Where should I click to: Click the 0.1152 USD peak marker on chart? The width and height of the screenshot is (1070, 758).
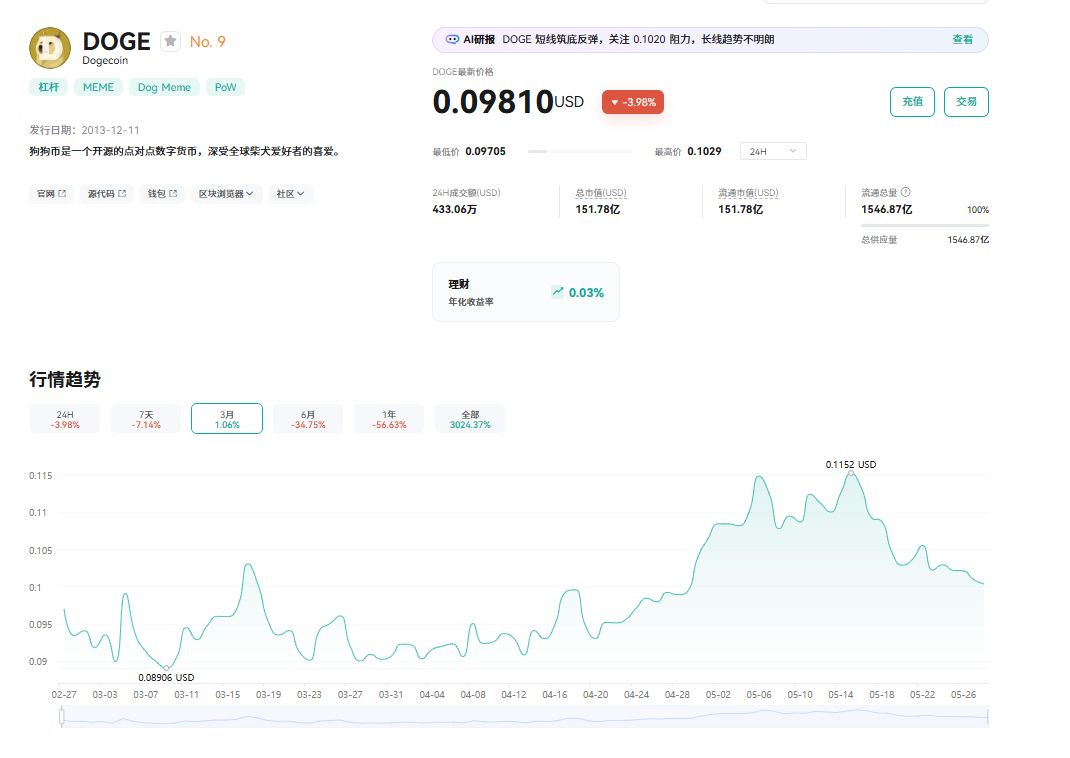[851, 473]
